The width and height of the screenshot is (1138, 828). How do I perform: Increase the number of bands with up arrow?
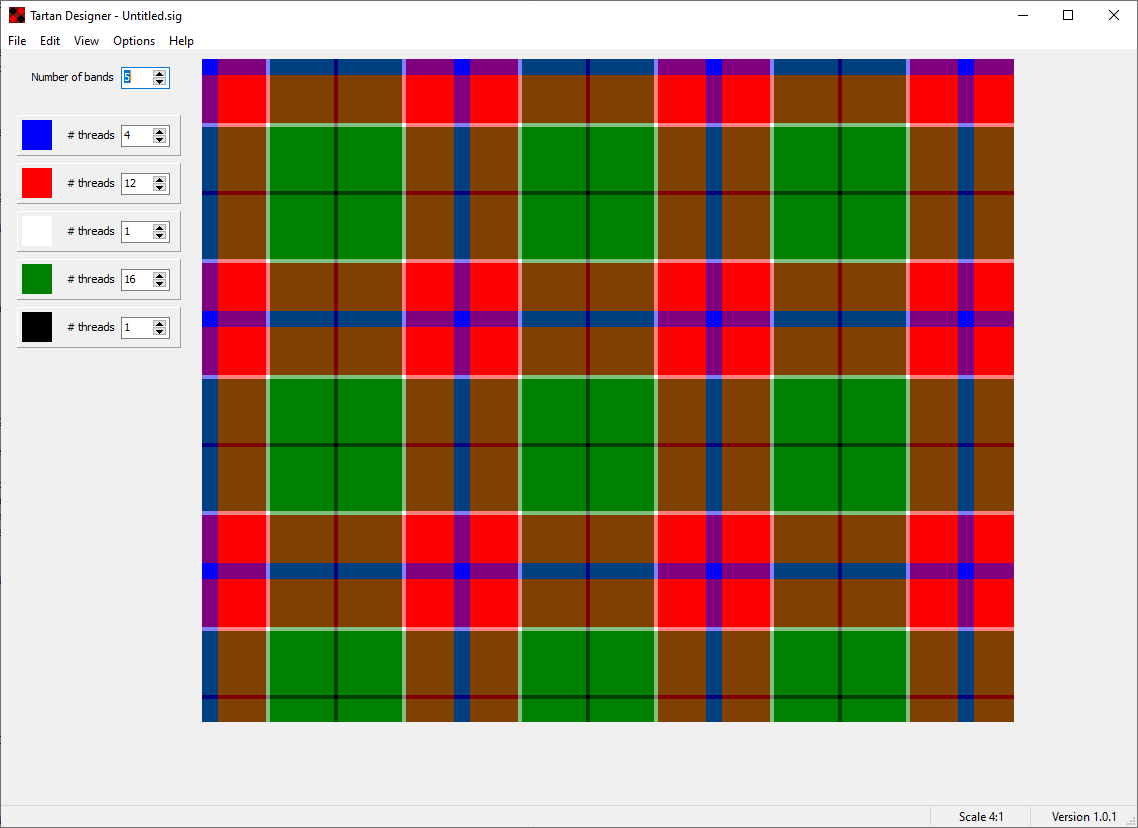click(160, 73)
